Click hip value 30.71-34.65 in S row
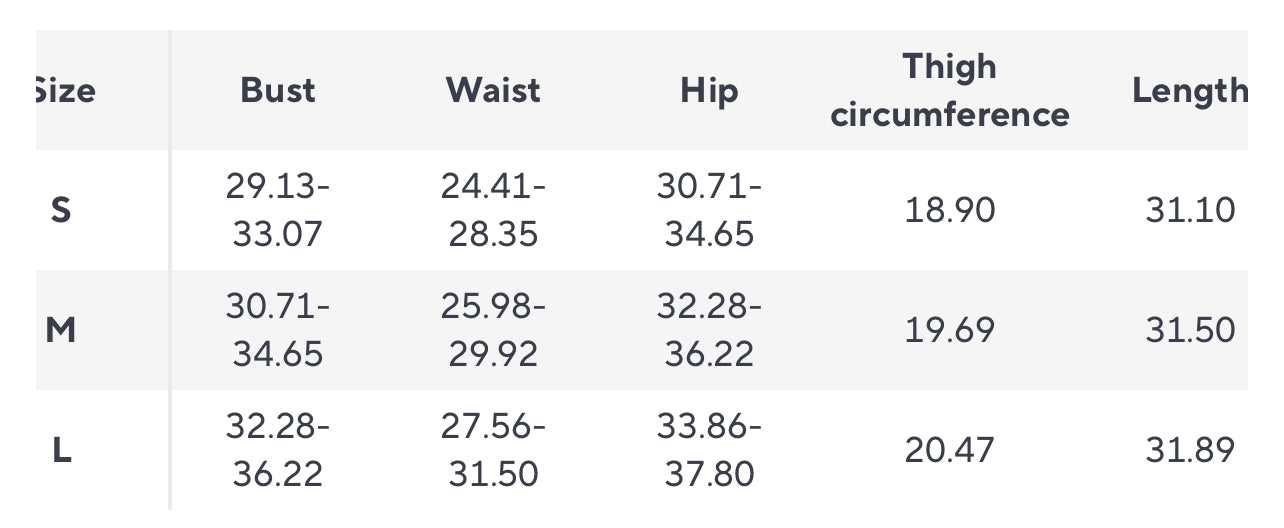 click(x=709, y=210)
